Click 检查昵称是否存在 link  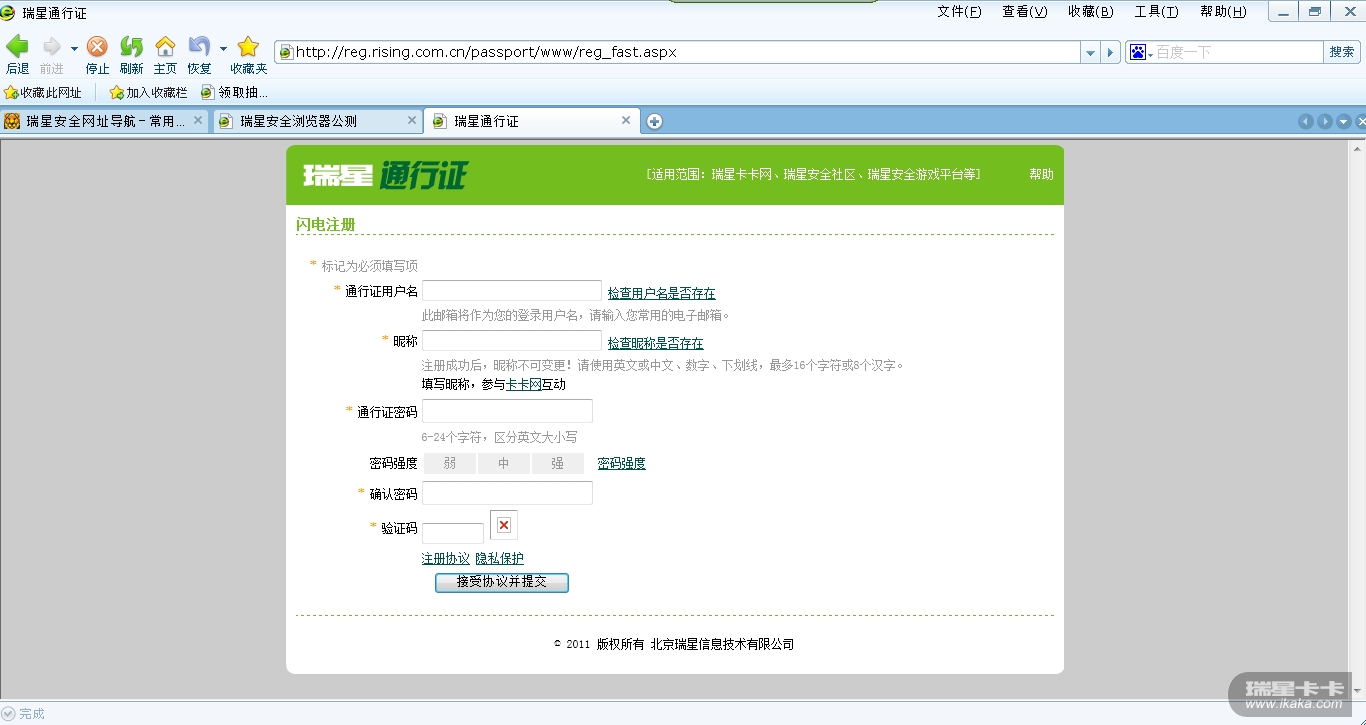(x=656, y=343)
